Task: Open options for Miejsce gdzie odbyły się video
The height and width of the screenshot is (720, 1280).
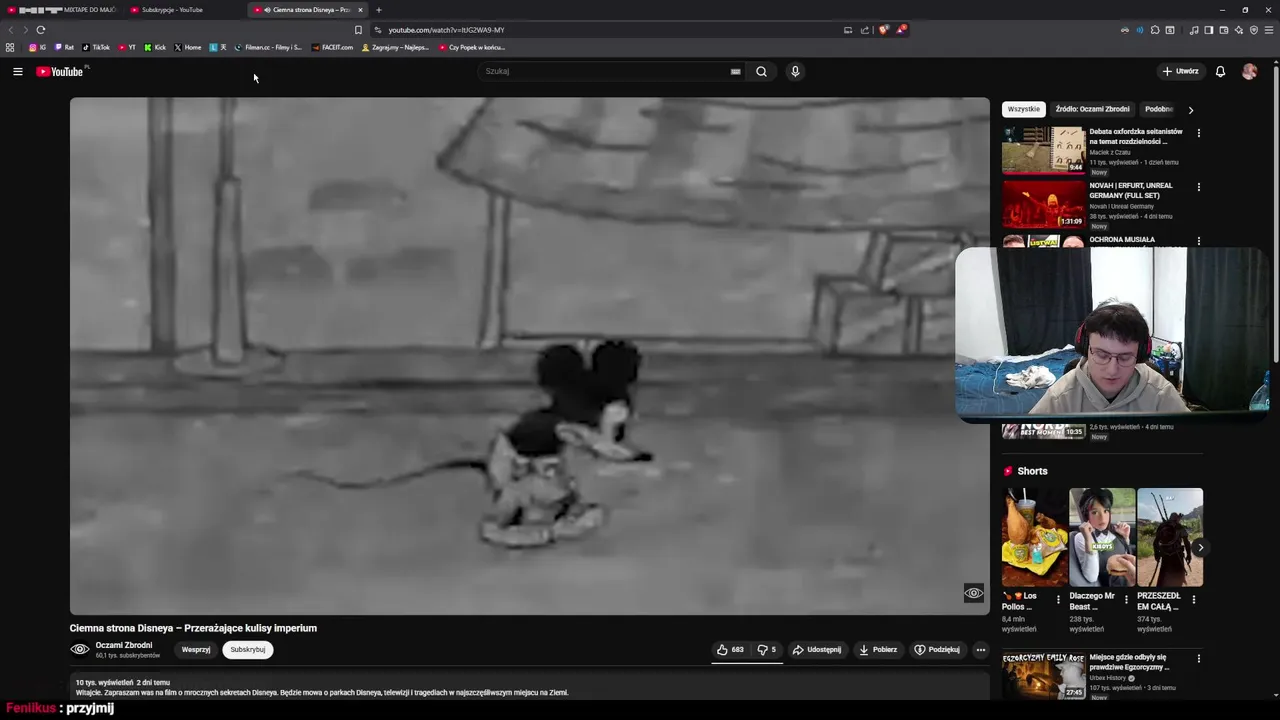Action: tap(1198, 659)
